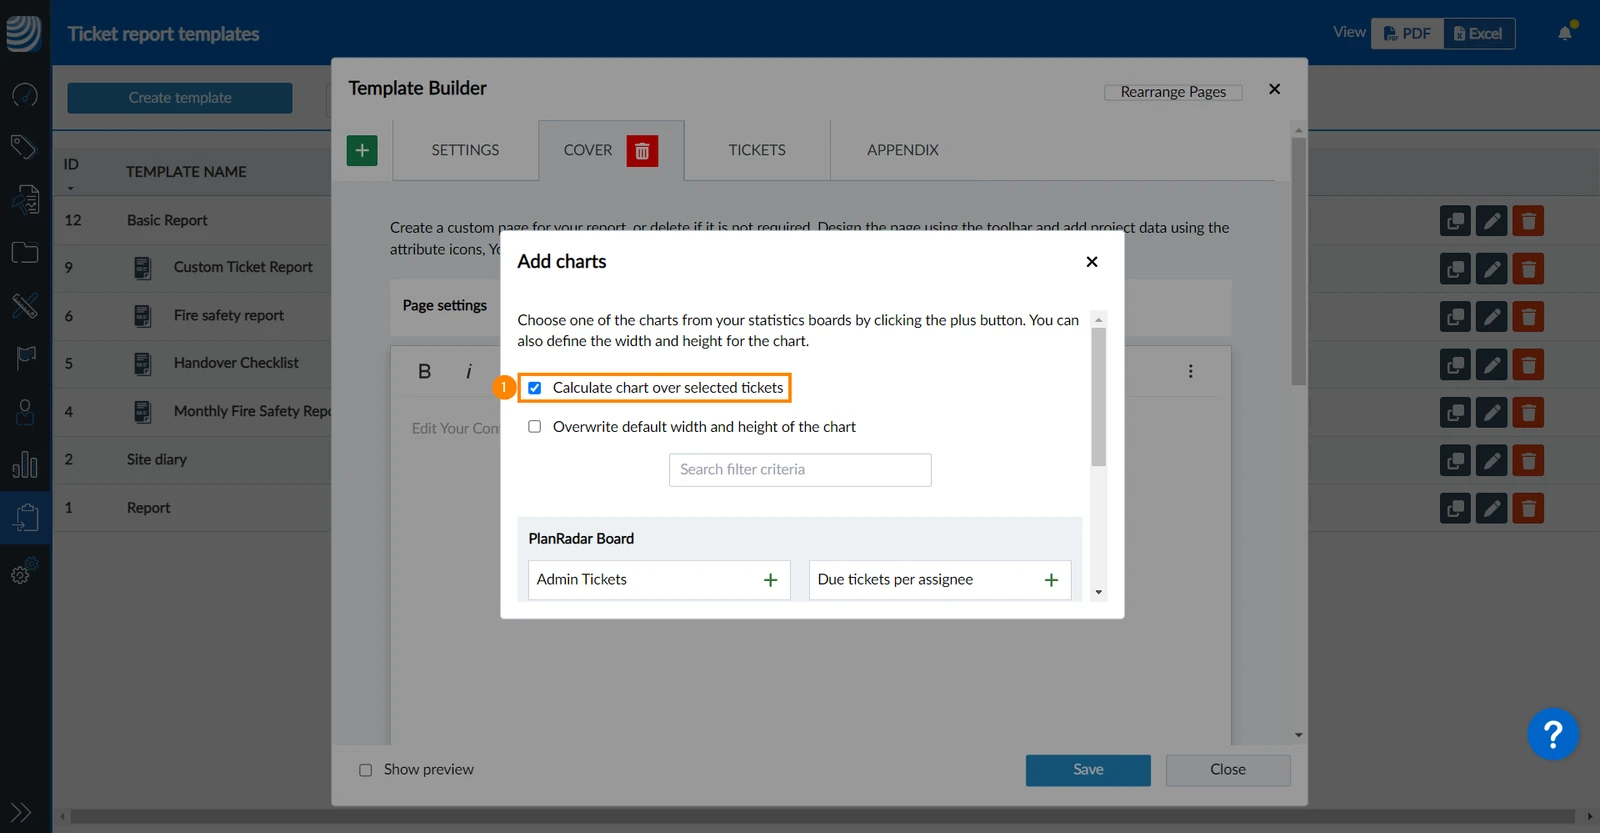The image size is (1600, 833).
Task: Select the Fire safety report row name
Action: click(229, 316)
